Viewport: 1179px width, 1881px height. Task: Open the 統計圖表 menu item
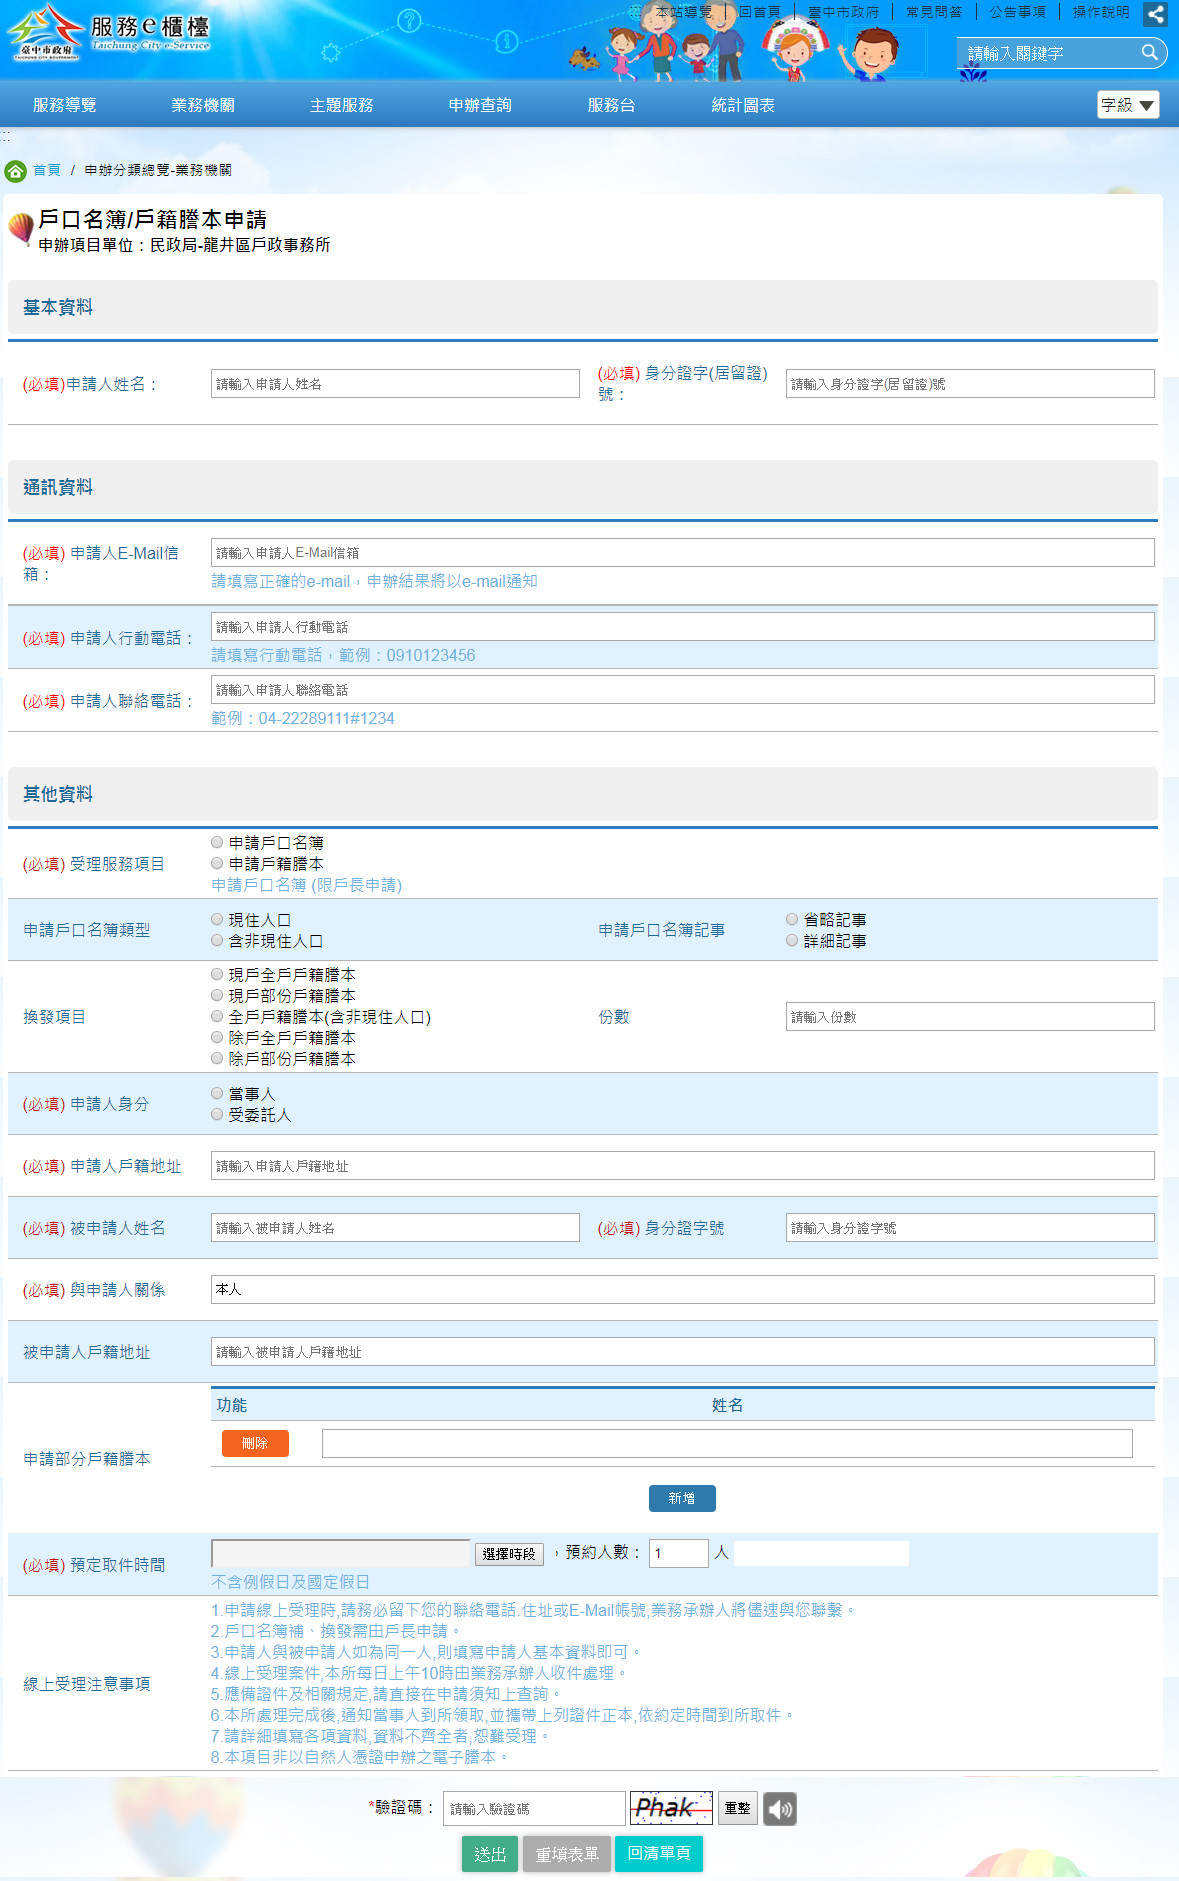(x=743, y=105)
